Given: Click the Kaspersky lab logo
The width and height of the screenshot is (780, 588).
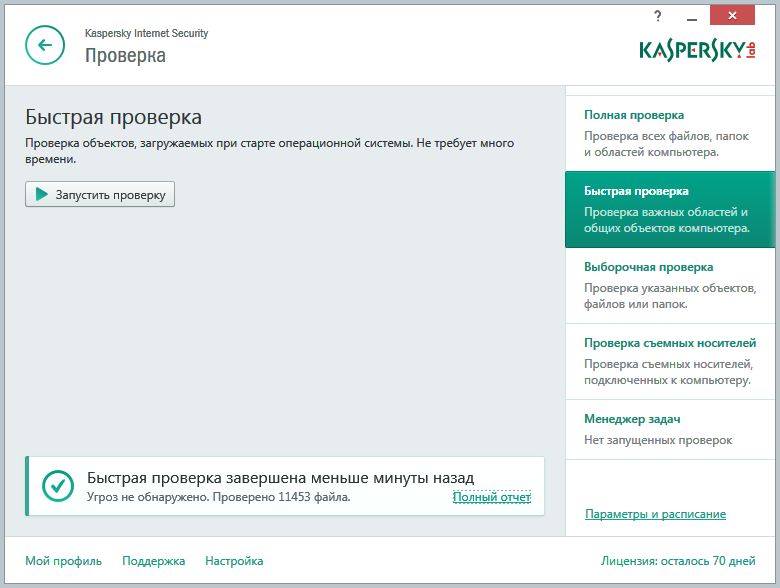Looking at the screenshot, I should pyautogui.click(x=697, y=50).
